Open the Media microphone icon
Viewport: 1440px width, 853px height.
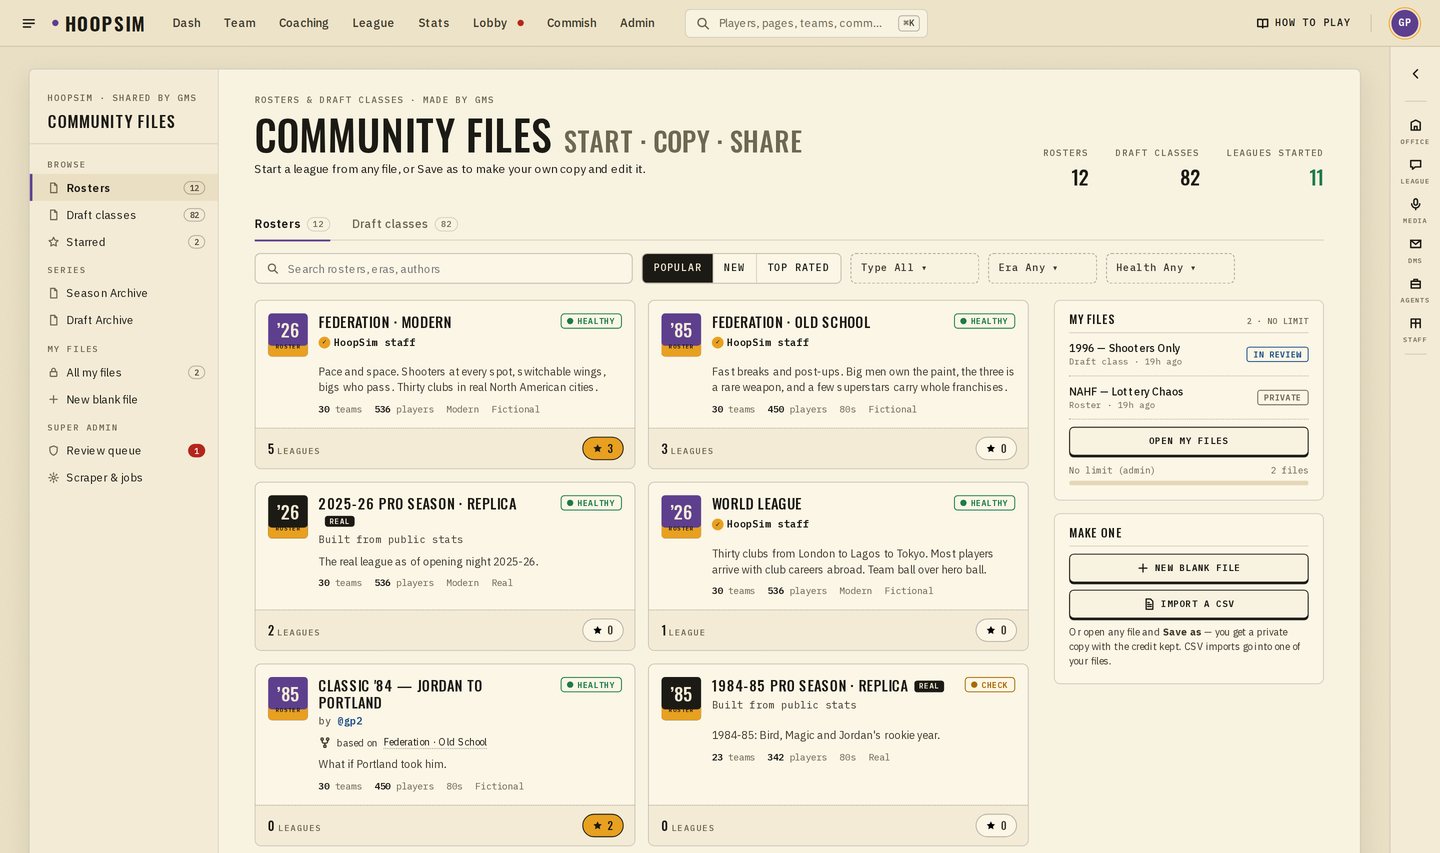pyautogui.click(x=1415, y=209)
